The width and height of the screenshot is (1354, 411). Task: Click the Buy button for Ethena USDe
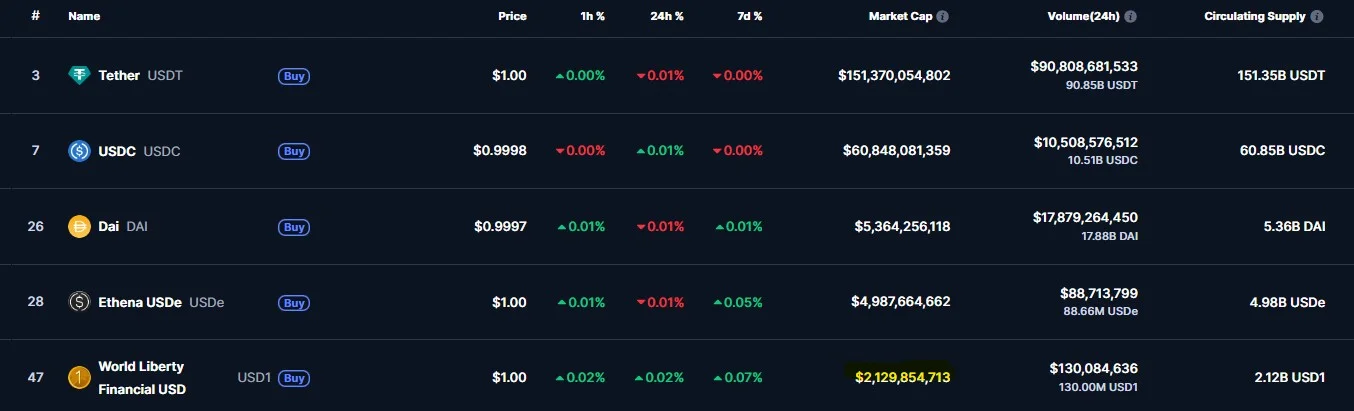click(x=294, y=302)
